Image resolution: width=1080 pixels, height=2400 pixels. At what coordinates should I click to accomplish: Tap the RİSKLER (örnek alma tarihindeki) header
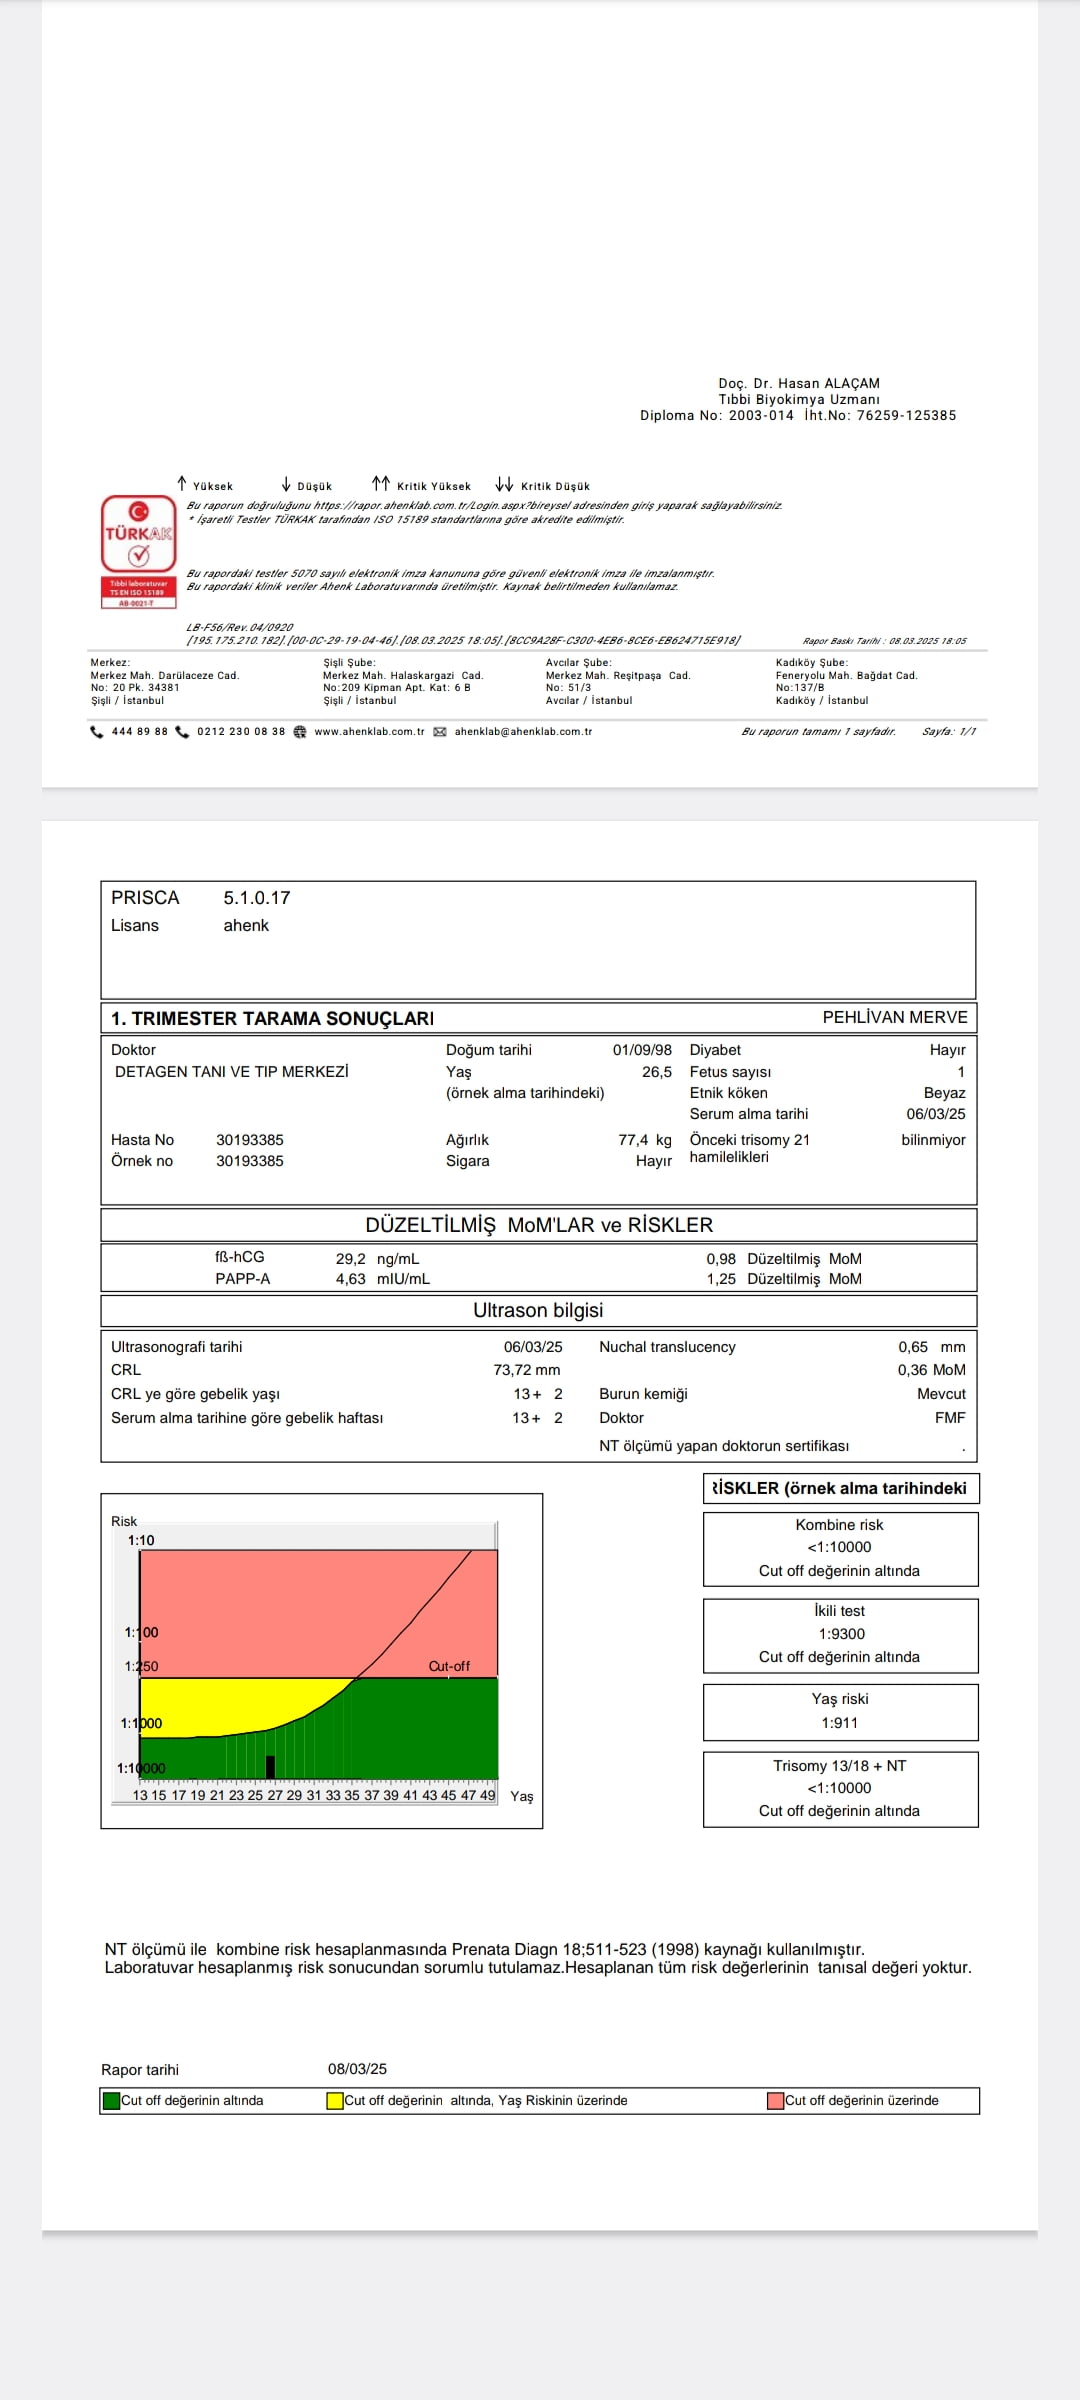[840, 1488]
